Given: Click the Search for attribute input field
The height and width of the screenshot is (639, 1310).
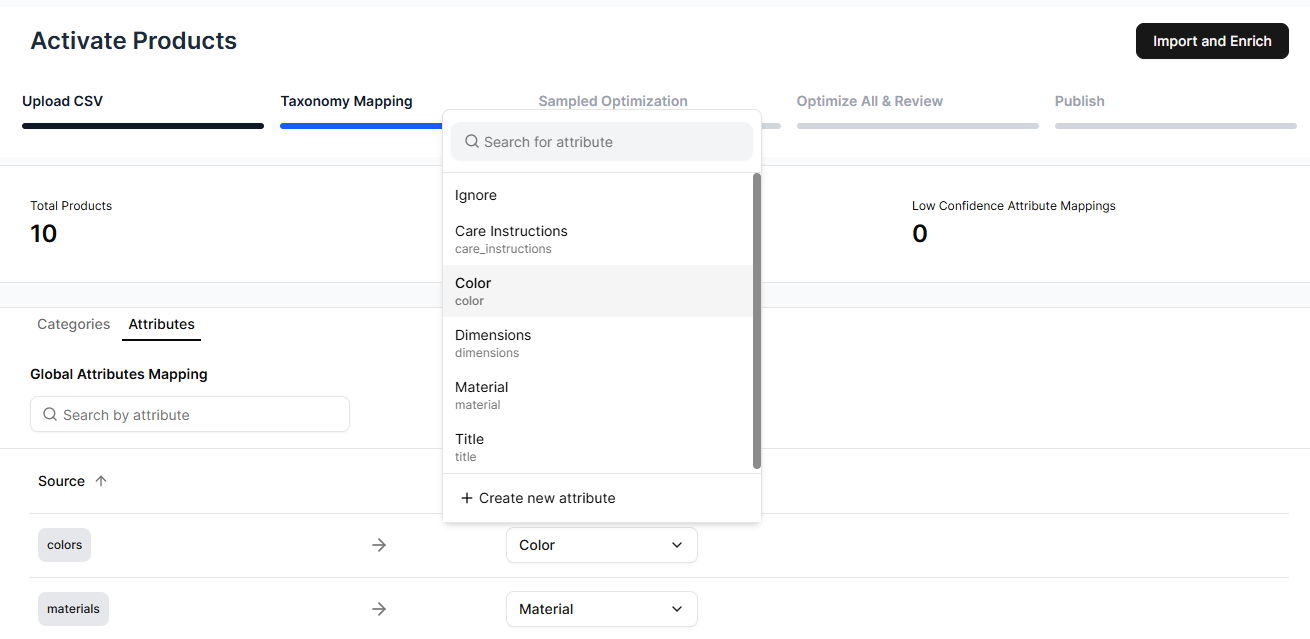Looking at the screenshot, I should click(600, 141).
